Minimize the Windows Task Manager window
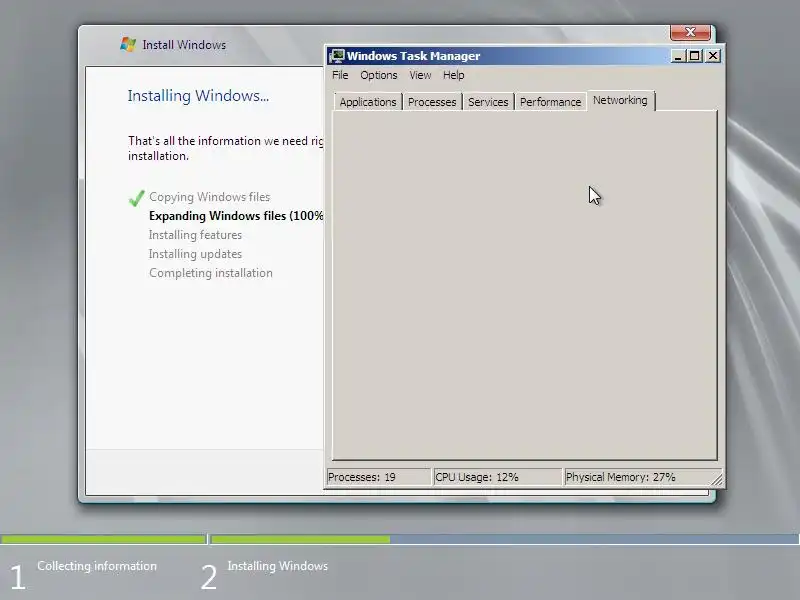Screen dimensions: 800x600 [x=678, y=56]
